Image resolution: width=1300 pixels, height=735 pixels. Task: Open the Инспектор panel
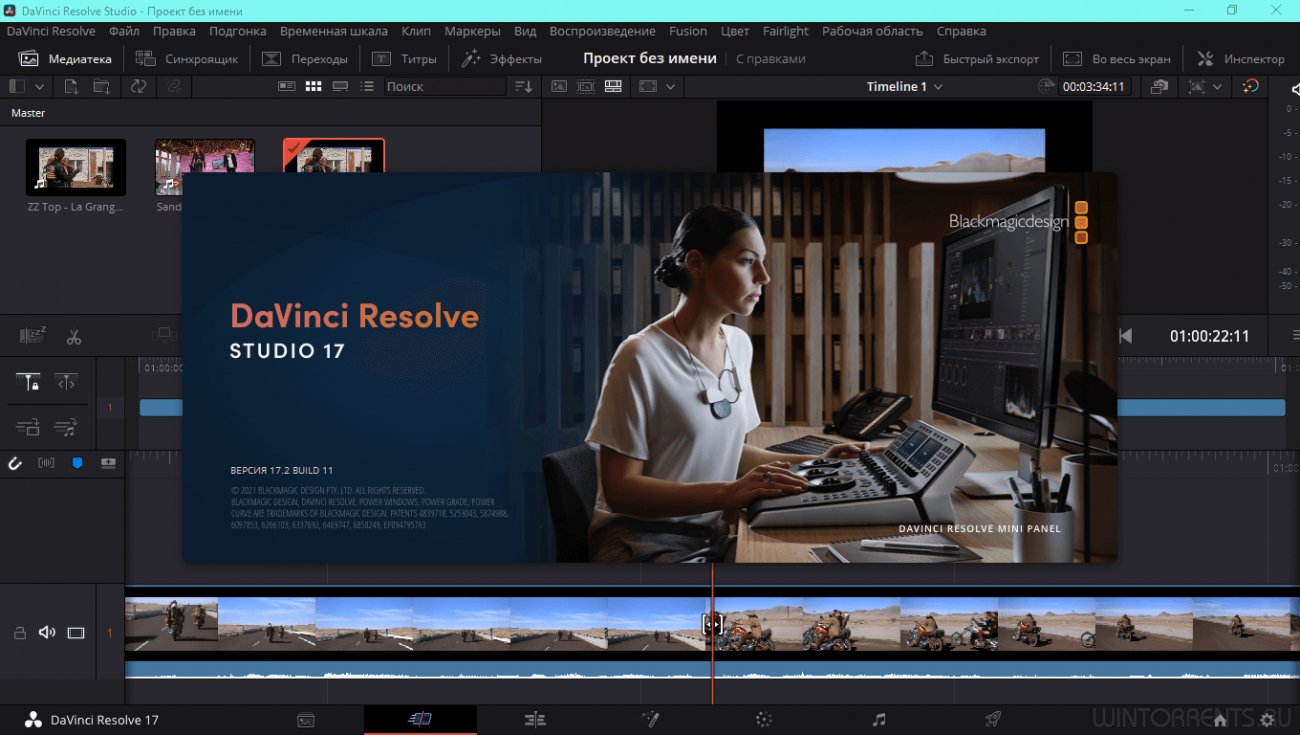click(1241, 59)
